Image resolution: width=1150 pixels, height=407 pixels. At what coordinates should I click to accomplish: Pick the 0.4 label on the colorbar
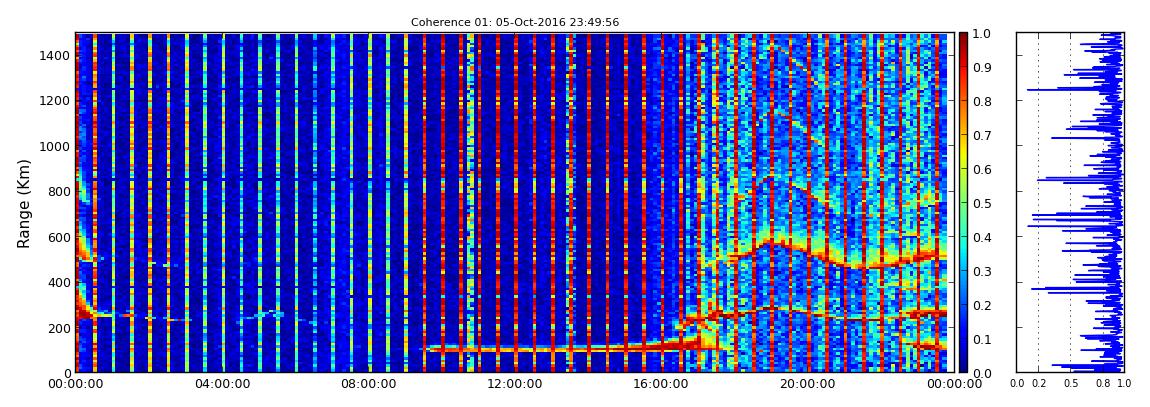(x=982, y=237)
